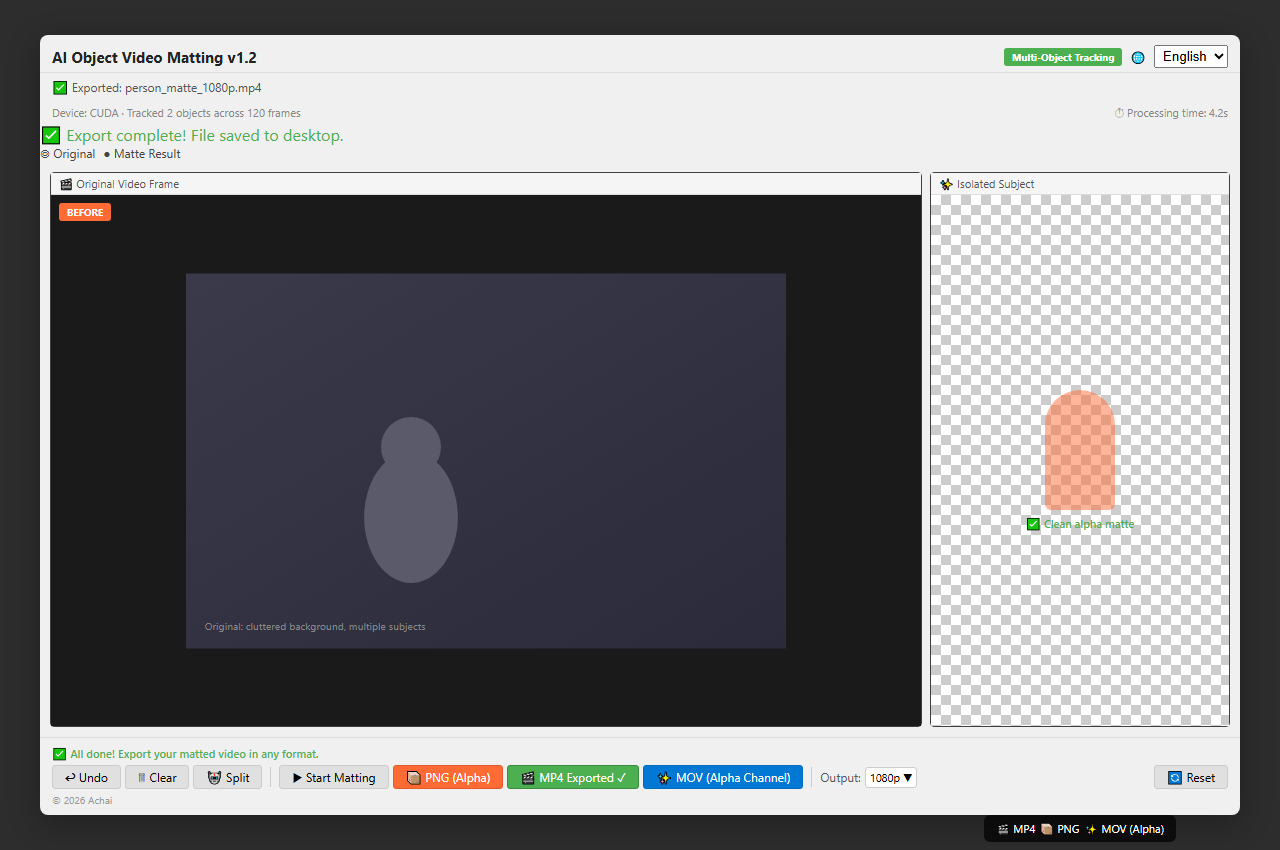Open the 1080p output resolution dropdown

[891, 778]
